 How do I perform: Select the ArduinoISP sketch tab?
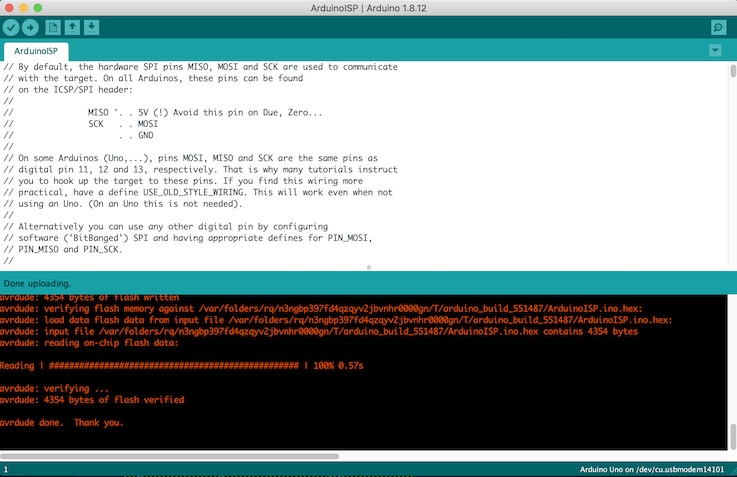coord(36,51)
